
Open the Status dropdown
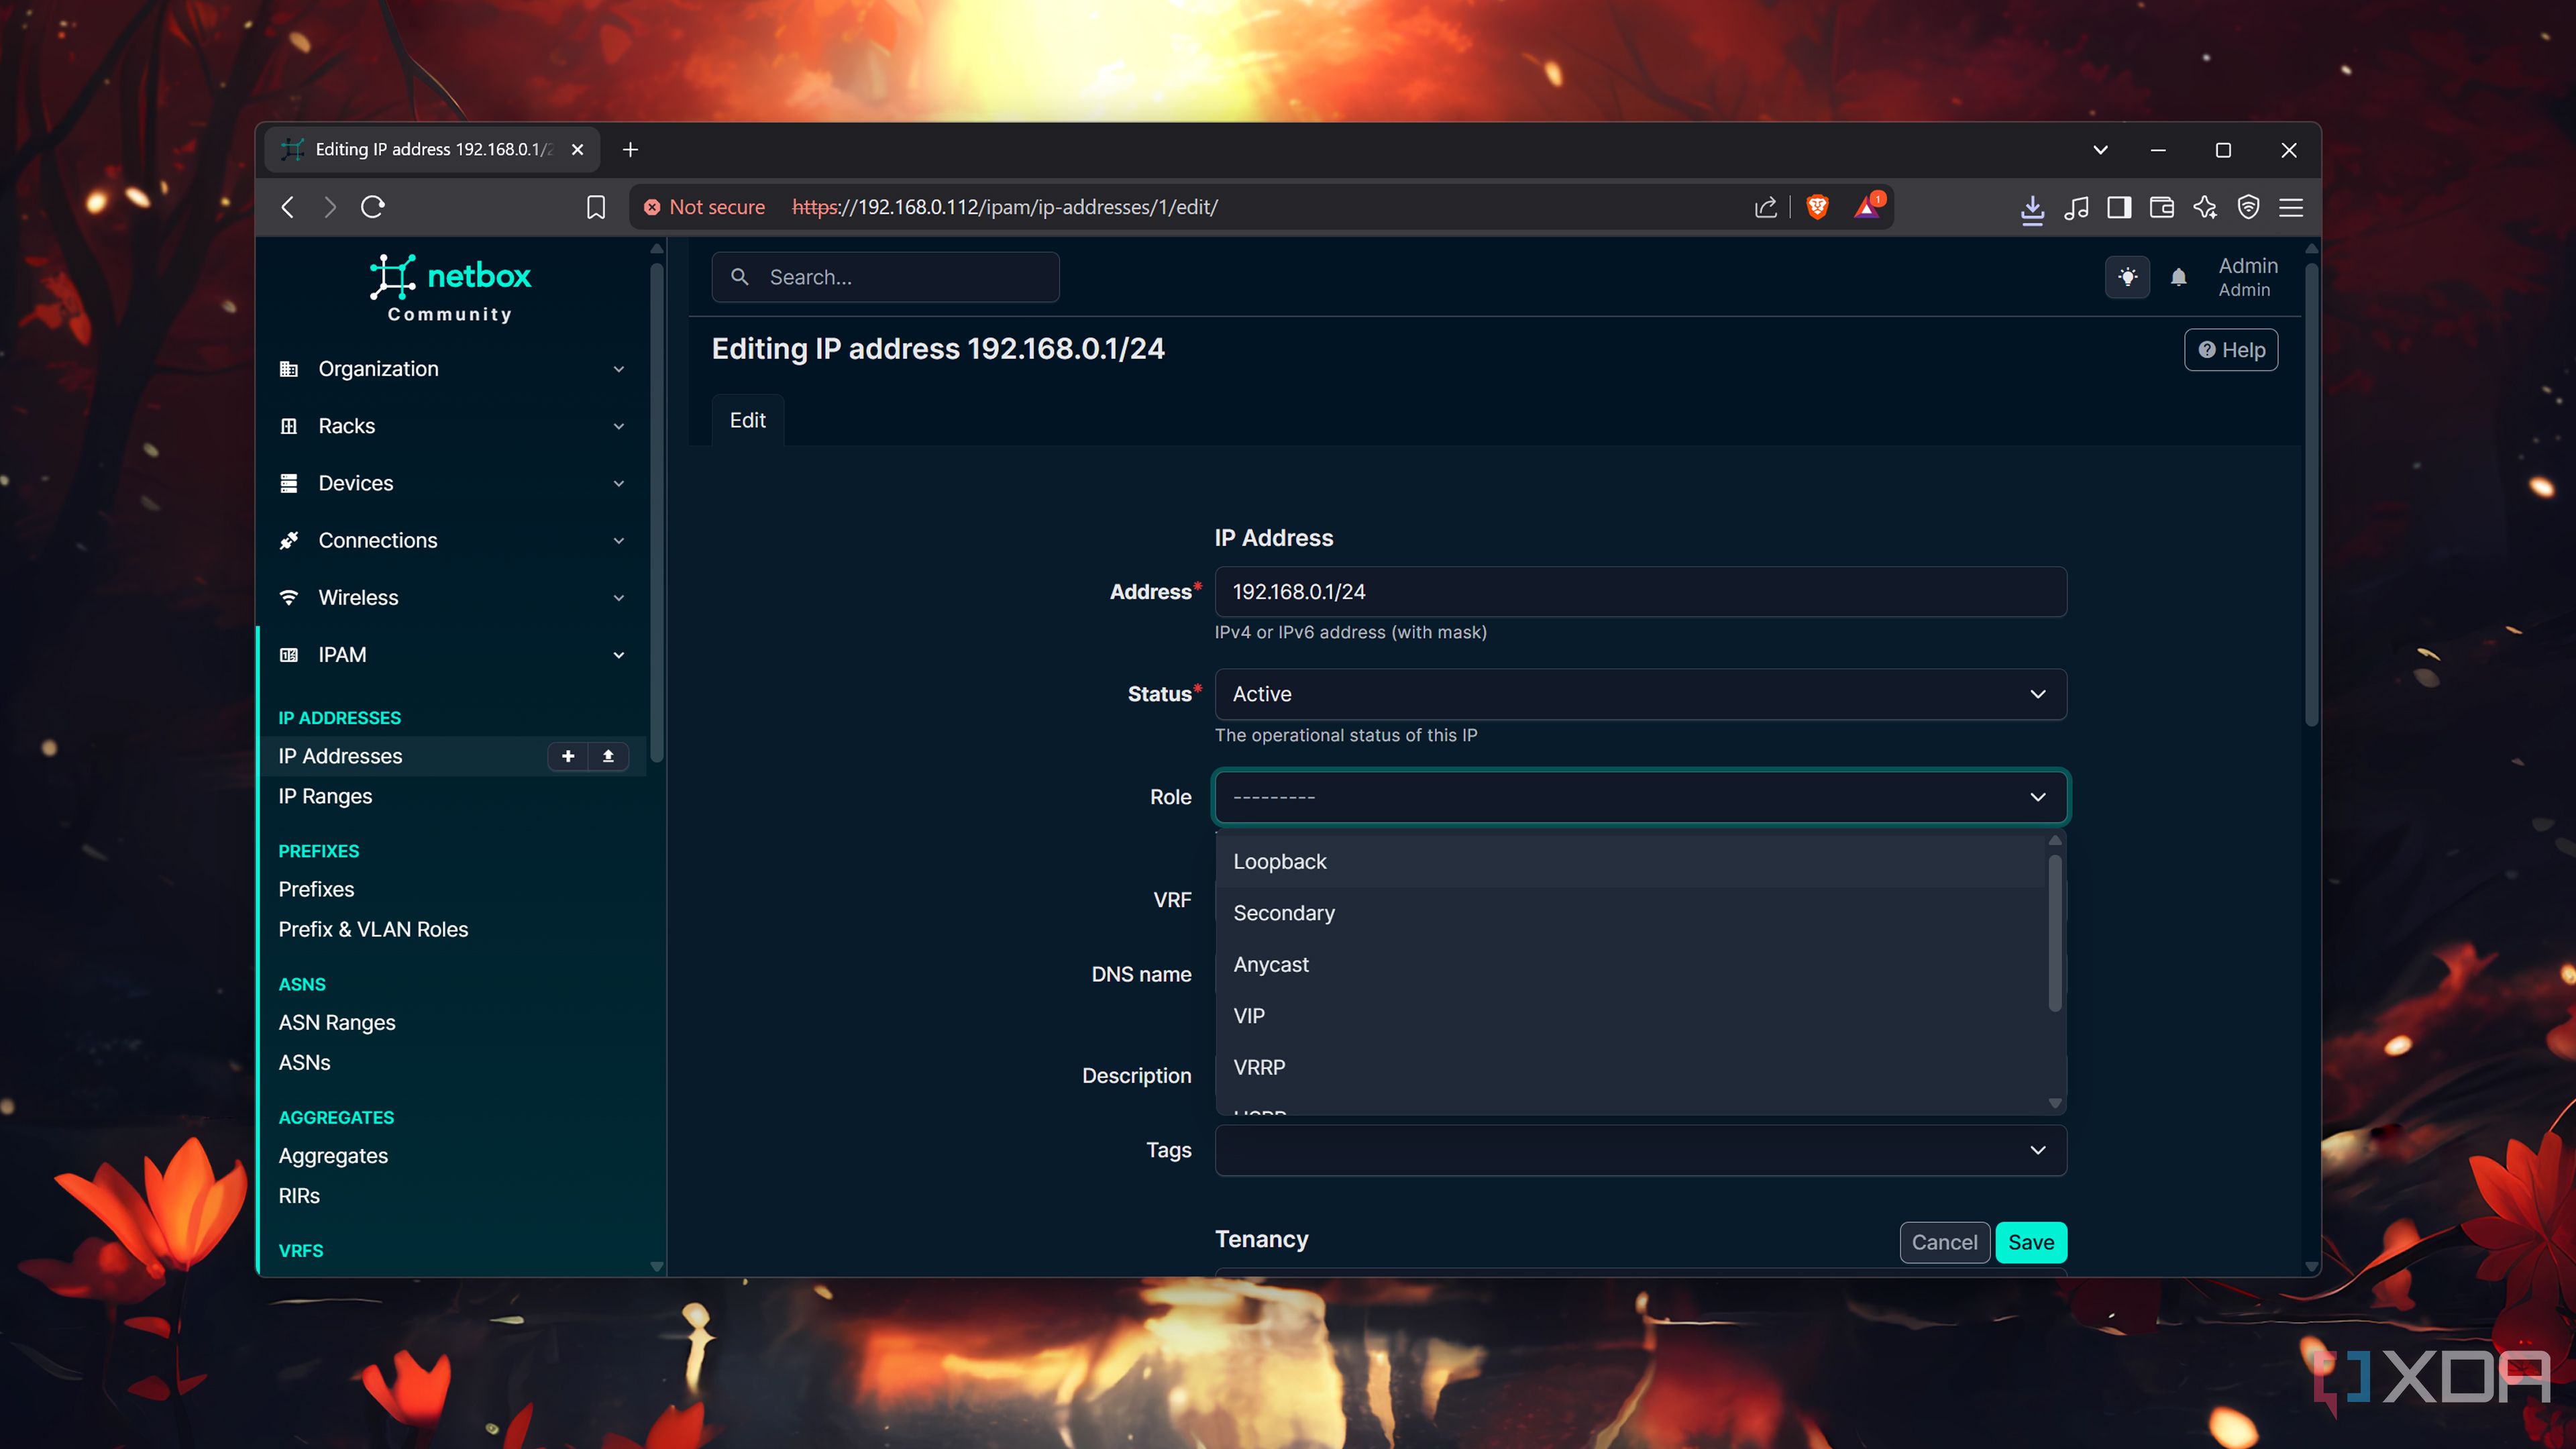coord(1640,694)
